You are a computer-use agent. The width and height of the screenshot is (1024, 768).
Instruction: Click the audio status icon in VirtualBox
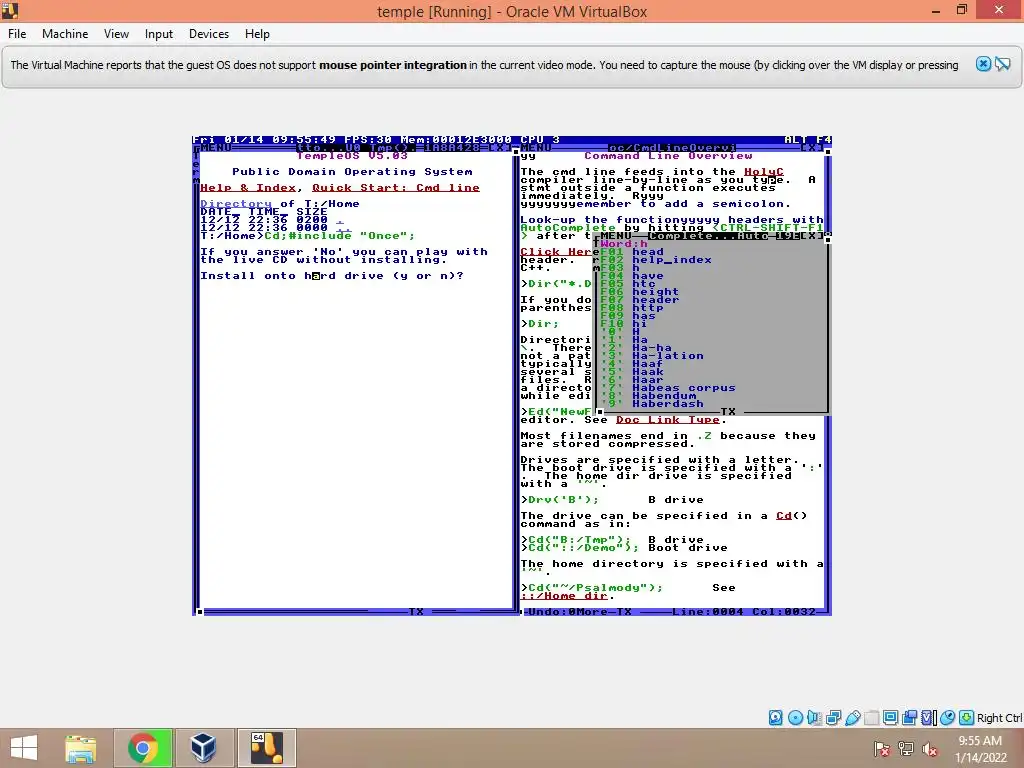[814, 718]
